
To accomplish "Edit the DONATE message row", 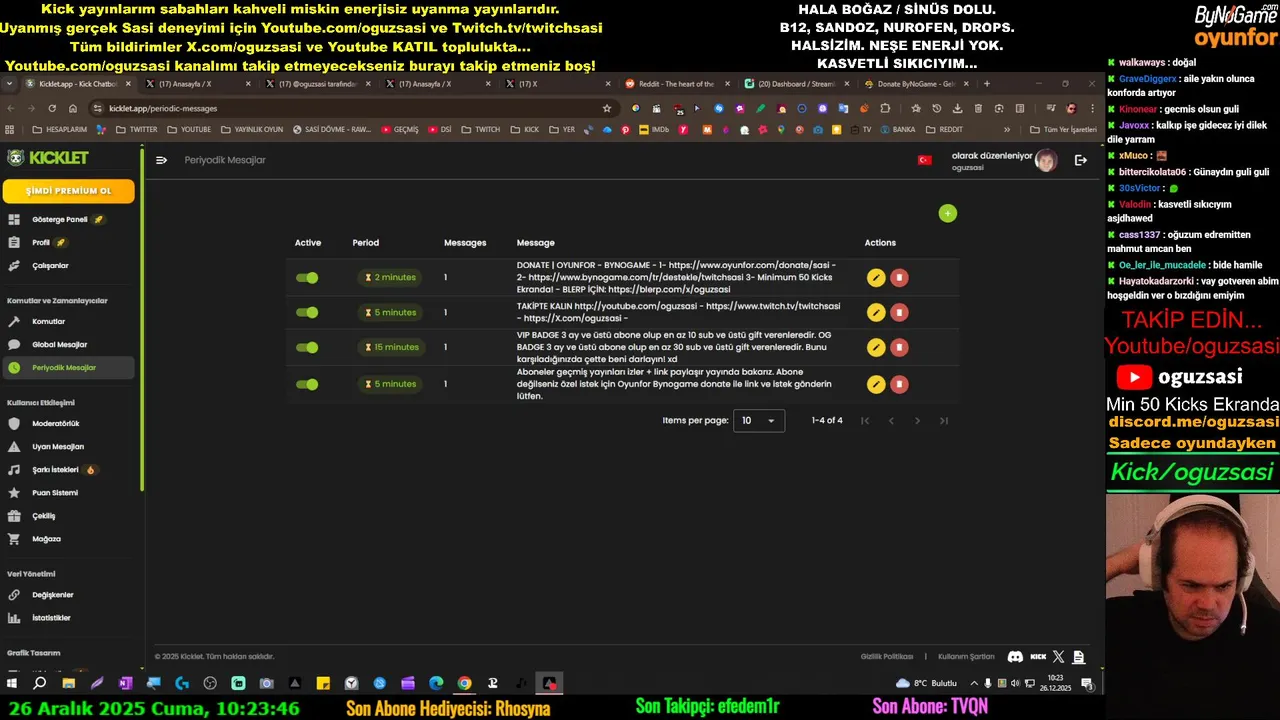I will (x=876, y=278).
